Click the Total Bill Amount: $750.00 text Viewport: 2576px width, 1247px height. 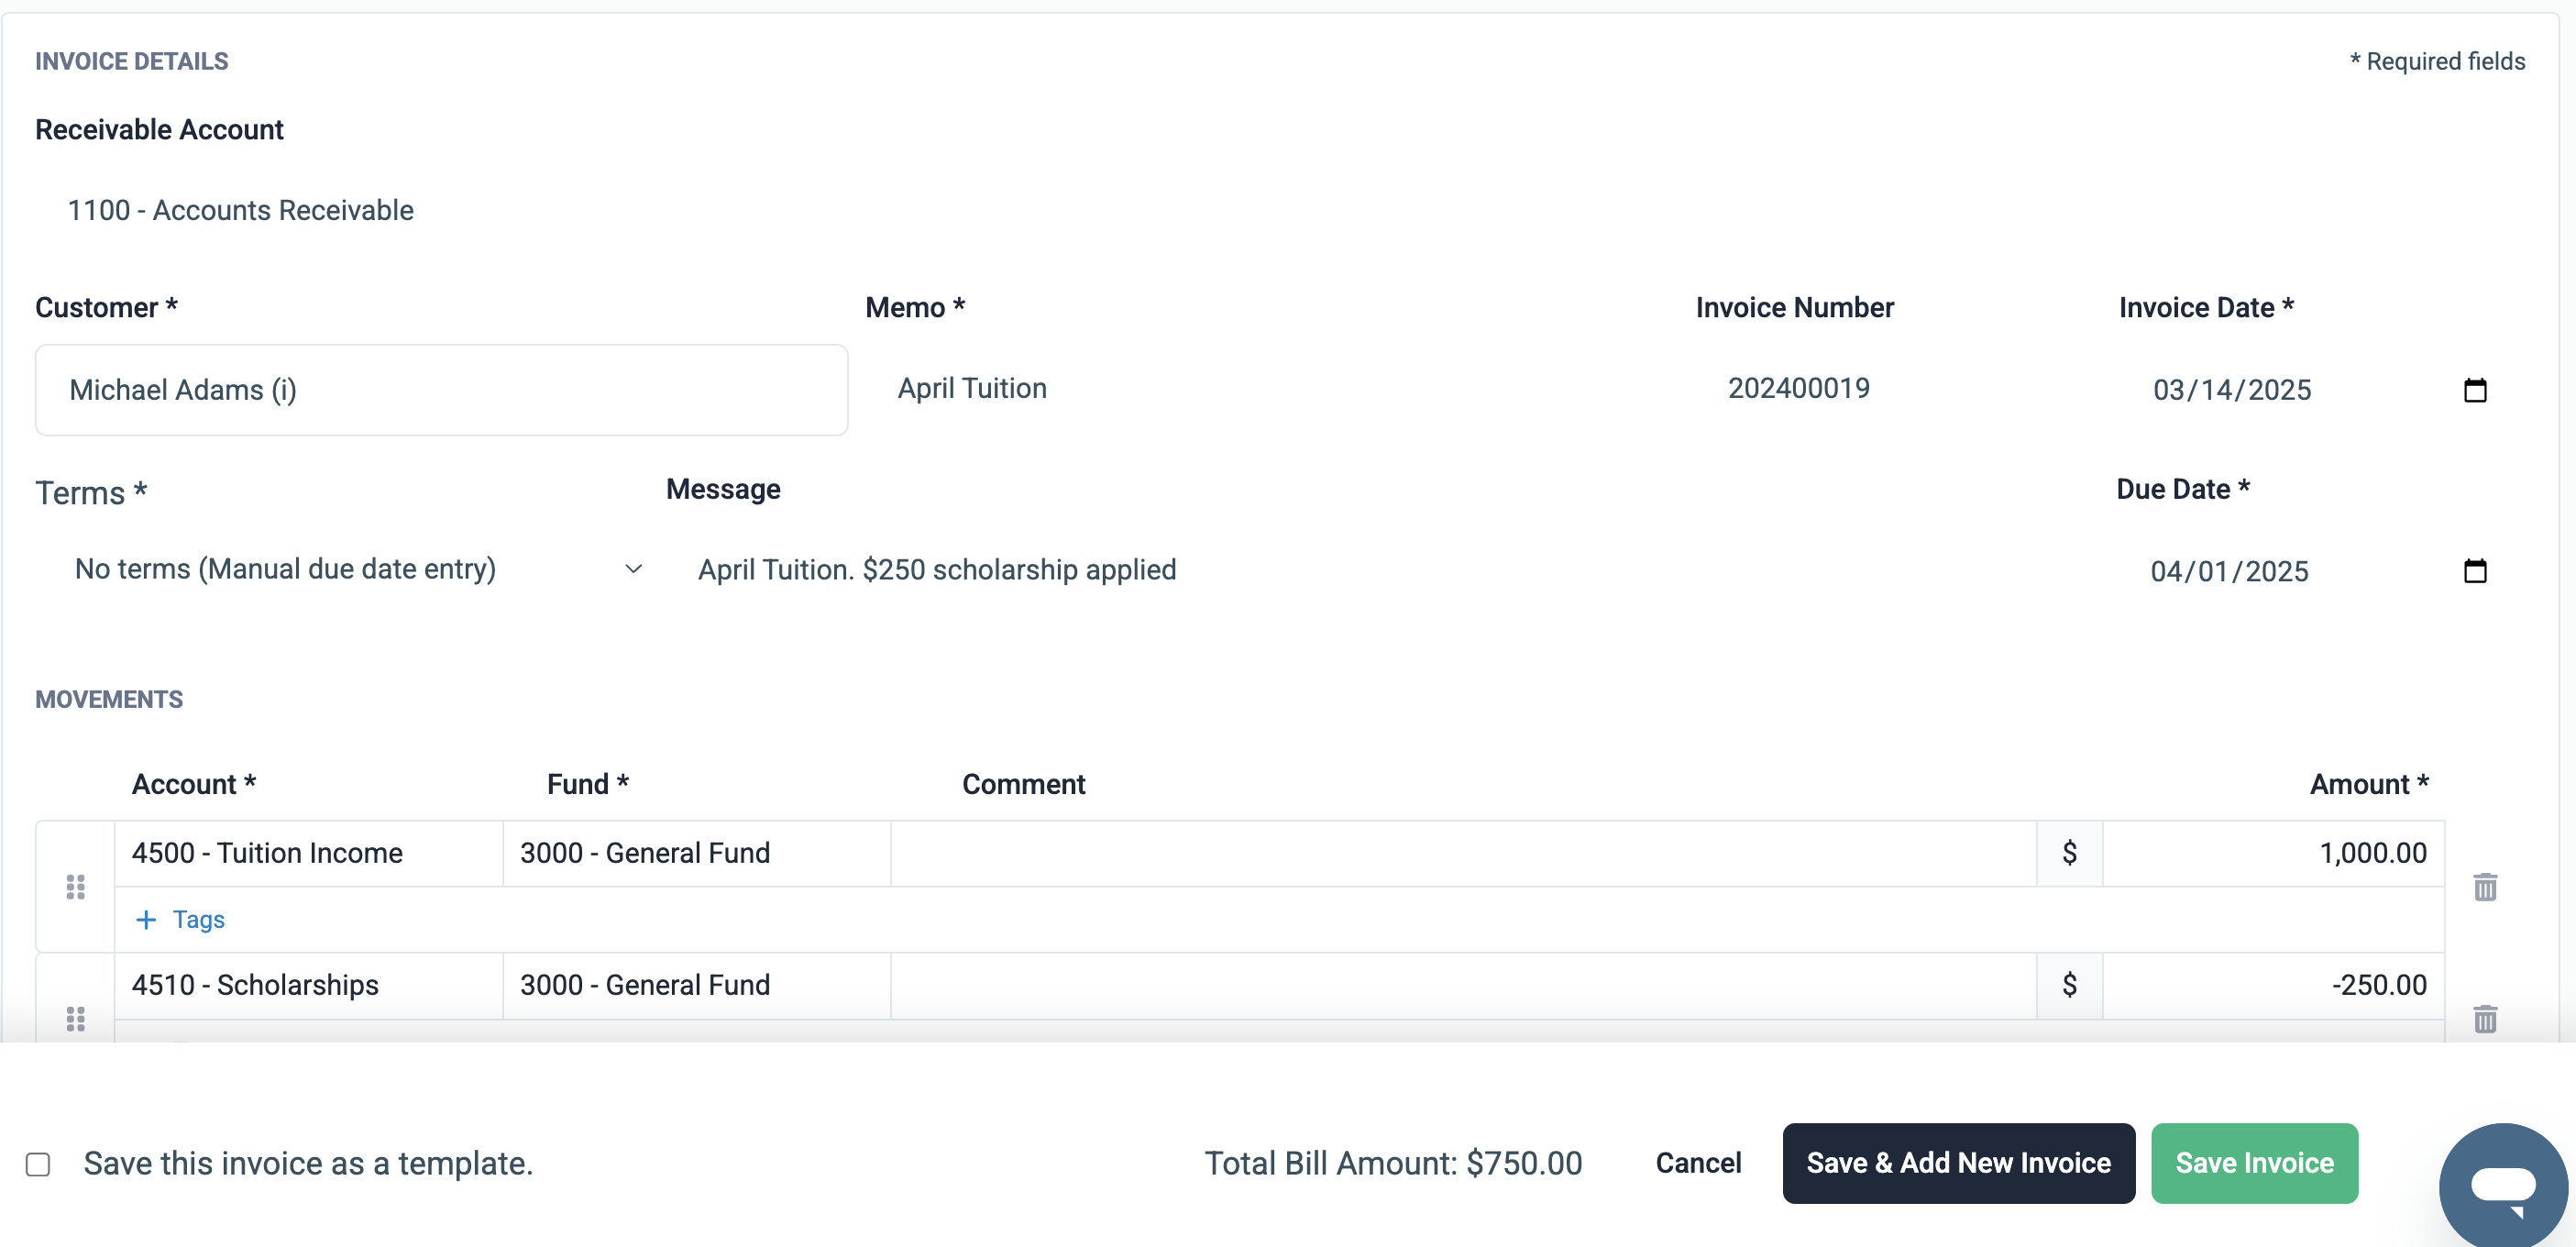click(x=1393, y=1163)
